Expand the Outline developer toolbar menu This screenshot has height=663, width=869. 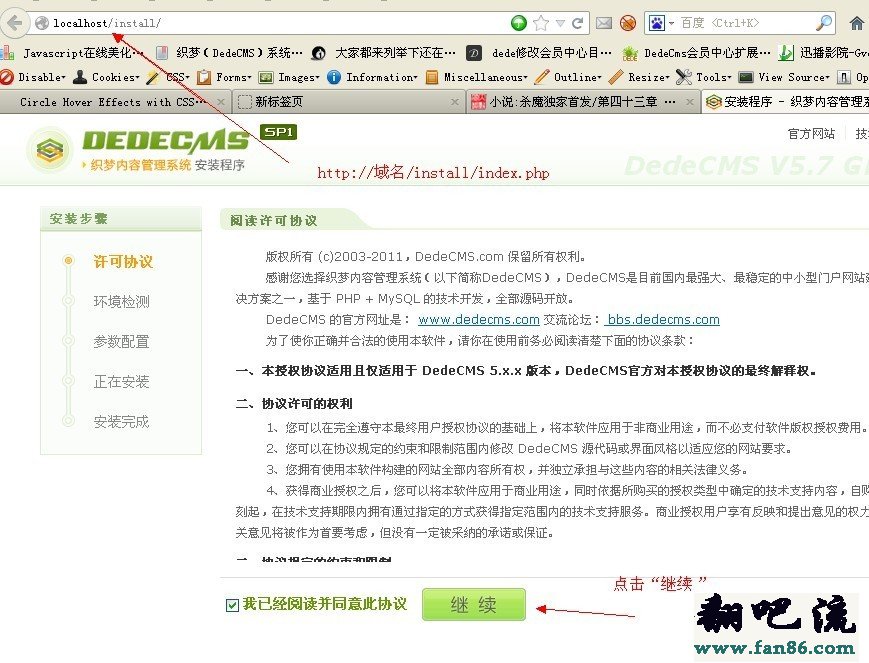click(568, 77)
